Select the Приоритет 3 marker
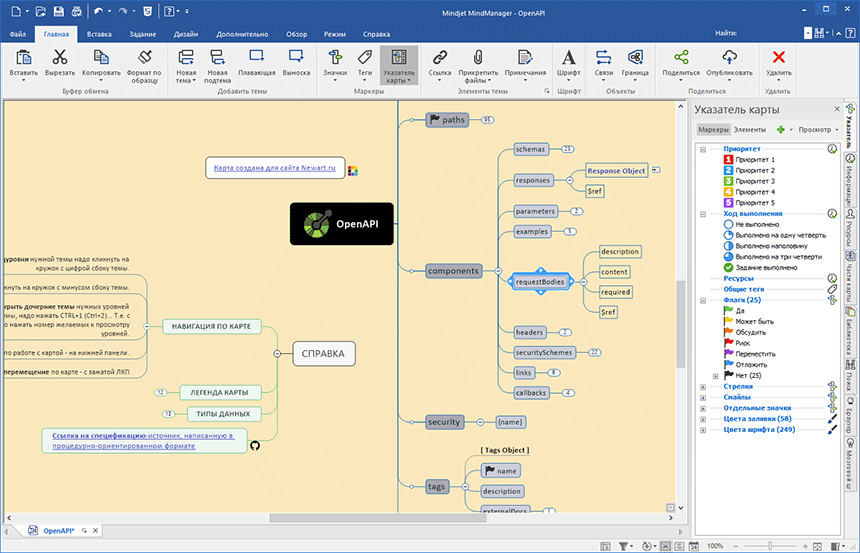860x553 pixels. 749,181
